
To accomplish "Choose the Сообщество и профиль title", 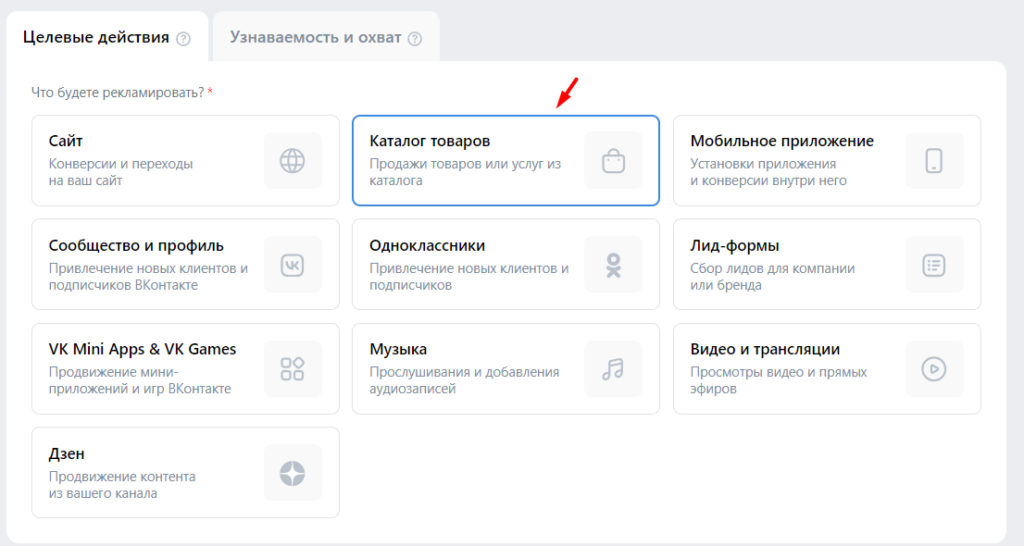I will coord(136,246).
